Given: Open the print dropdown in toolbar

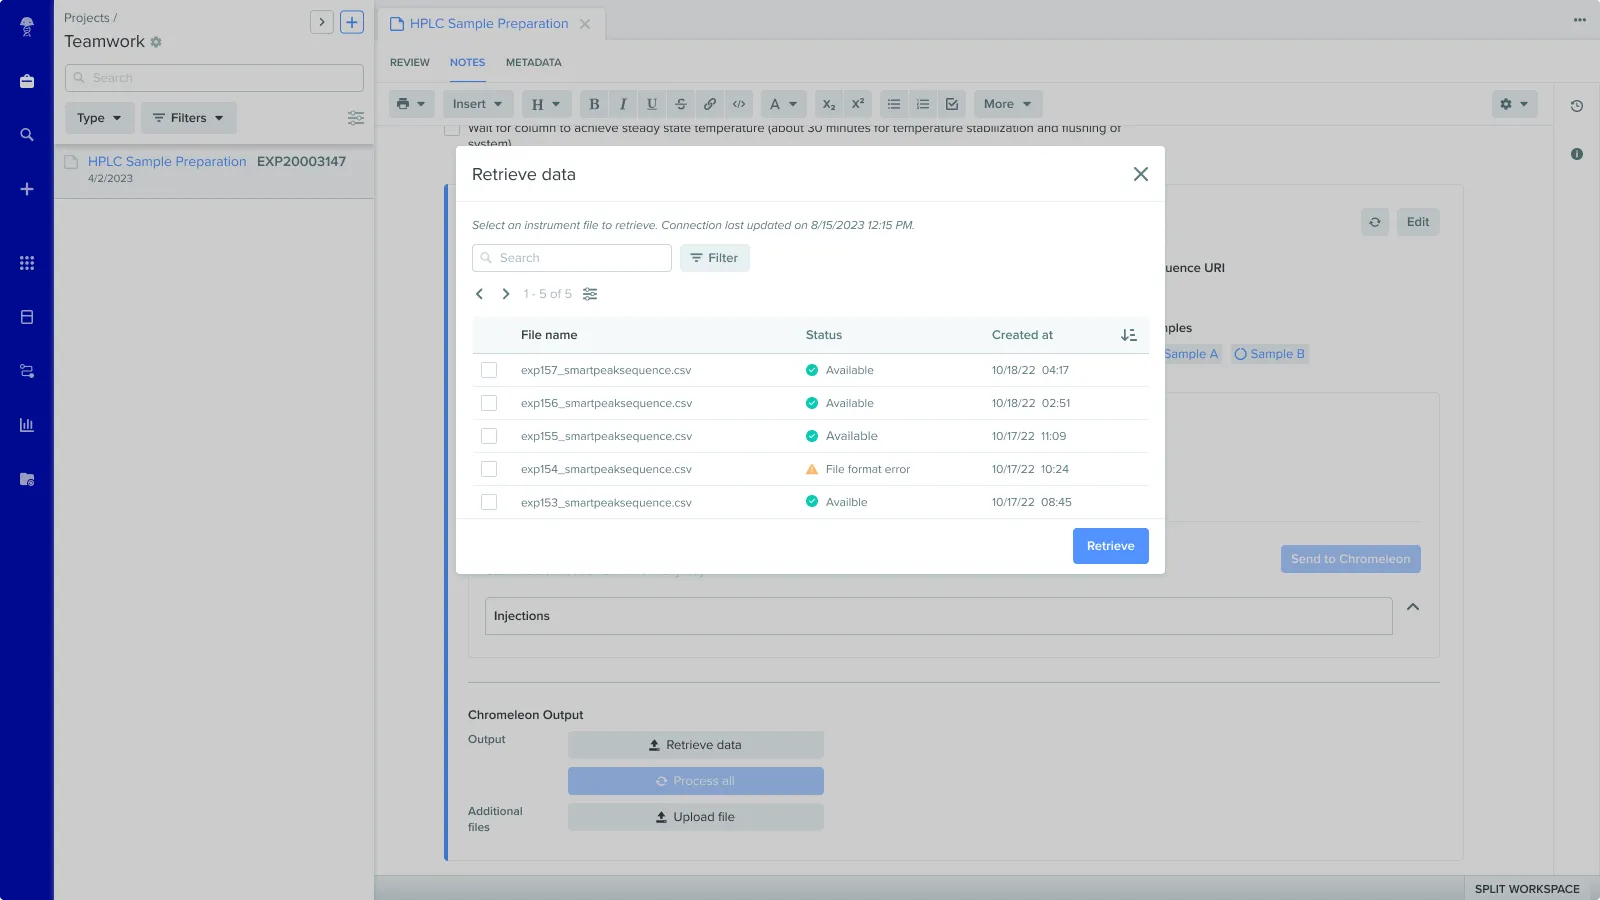Looking at the screenshot, I should pos(411,104).
